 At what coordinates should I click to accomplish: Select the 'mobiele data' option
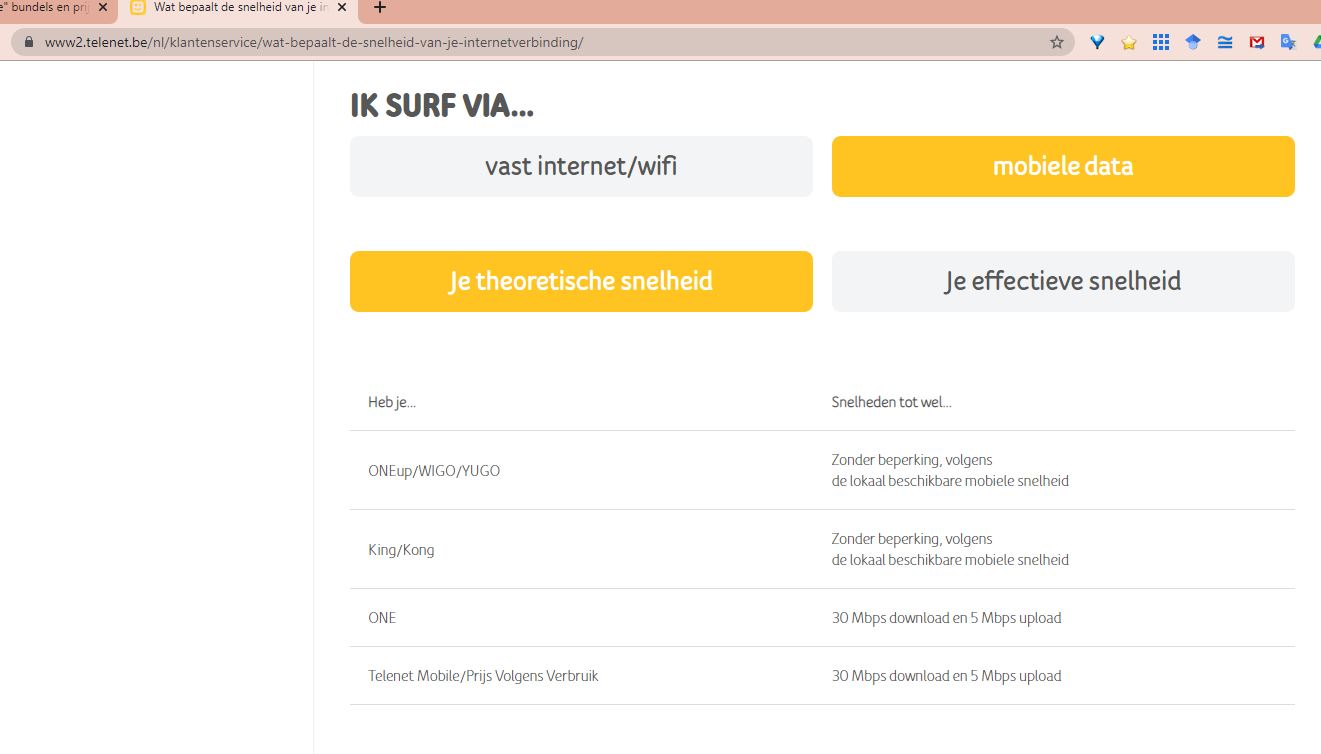1063,166
